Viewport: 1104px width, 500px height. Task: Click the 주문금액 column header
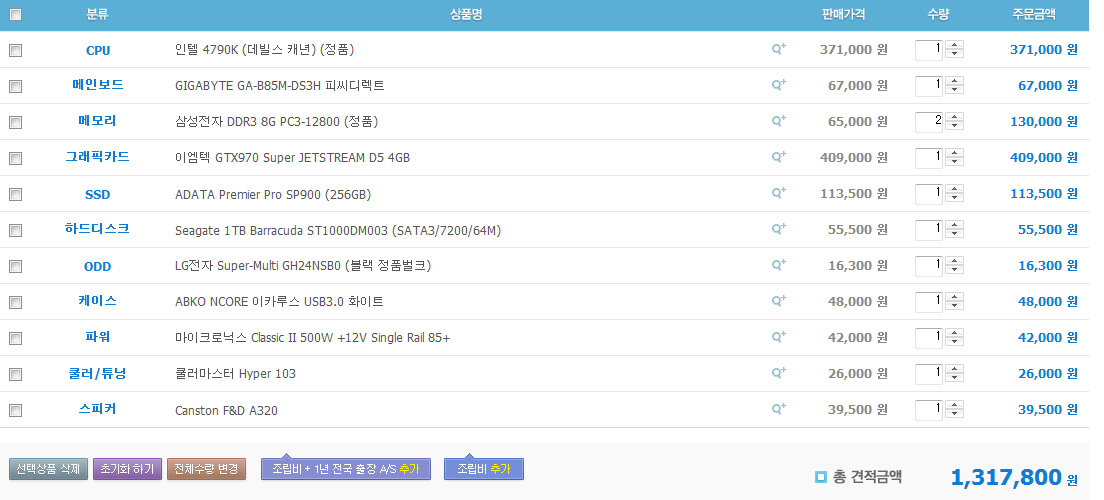tap(1033, 14)
